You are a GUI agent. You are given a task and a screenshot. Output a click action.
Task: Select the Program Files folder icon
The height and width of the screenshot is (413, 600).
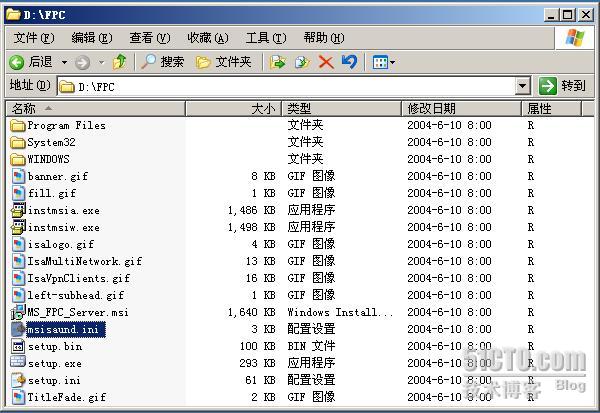pyautogui.click(x=18, y=126)
